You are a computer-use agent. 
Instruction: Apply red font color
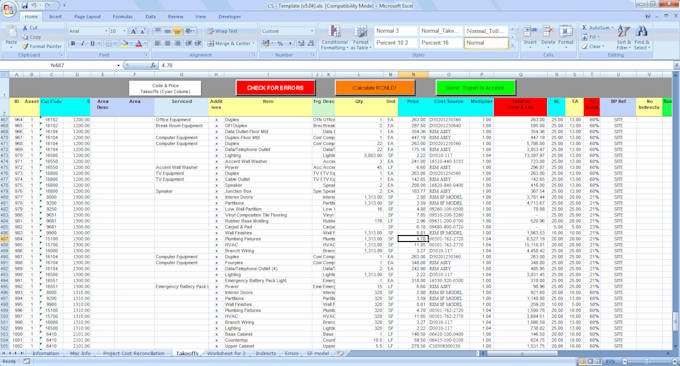(138, 43)
